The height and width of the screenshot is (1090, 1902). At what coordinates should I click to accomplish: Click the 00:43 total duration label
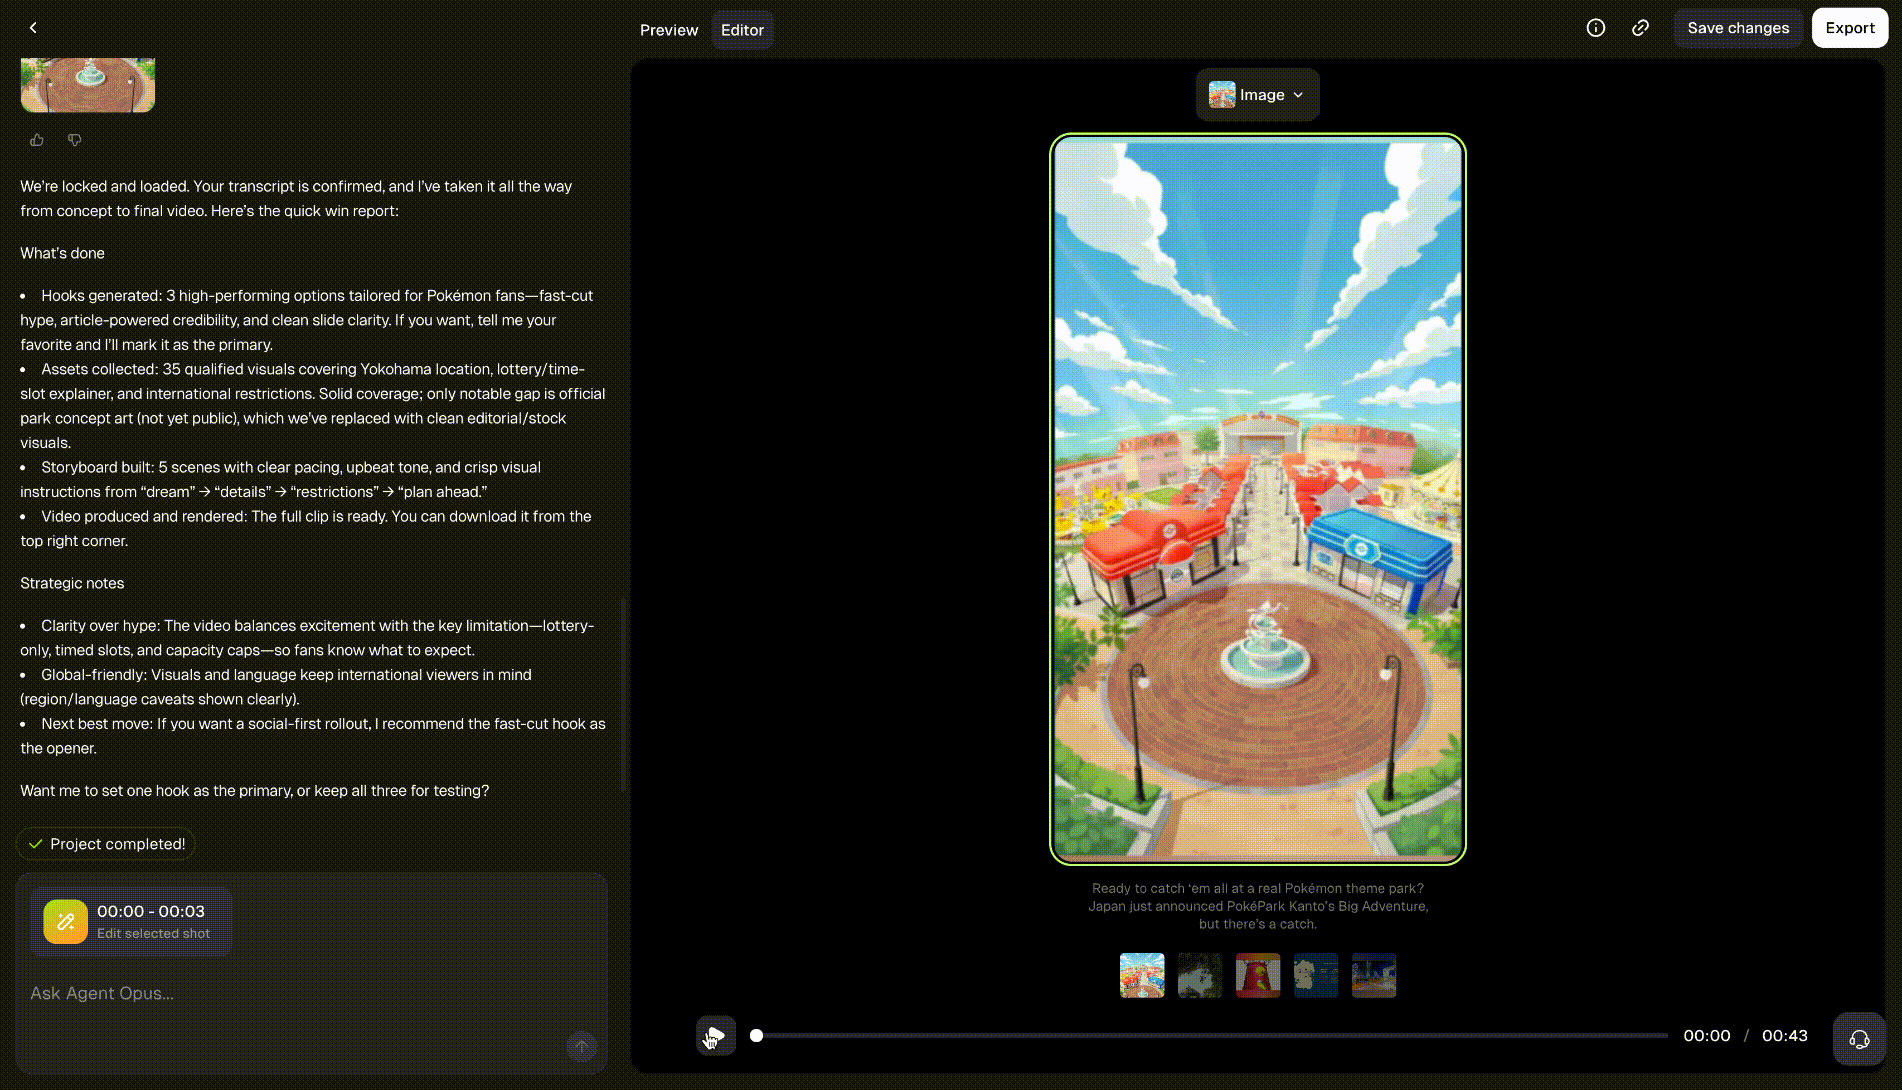click(1785, 1036)
